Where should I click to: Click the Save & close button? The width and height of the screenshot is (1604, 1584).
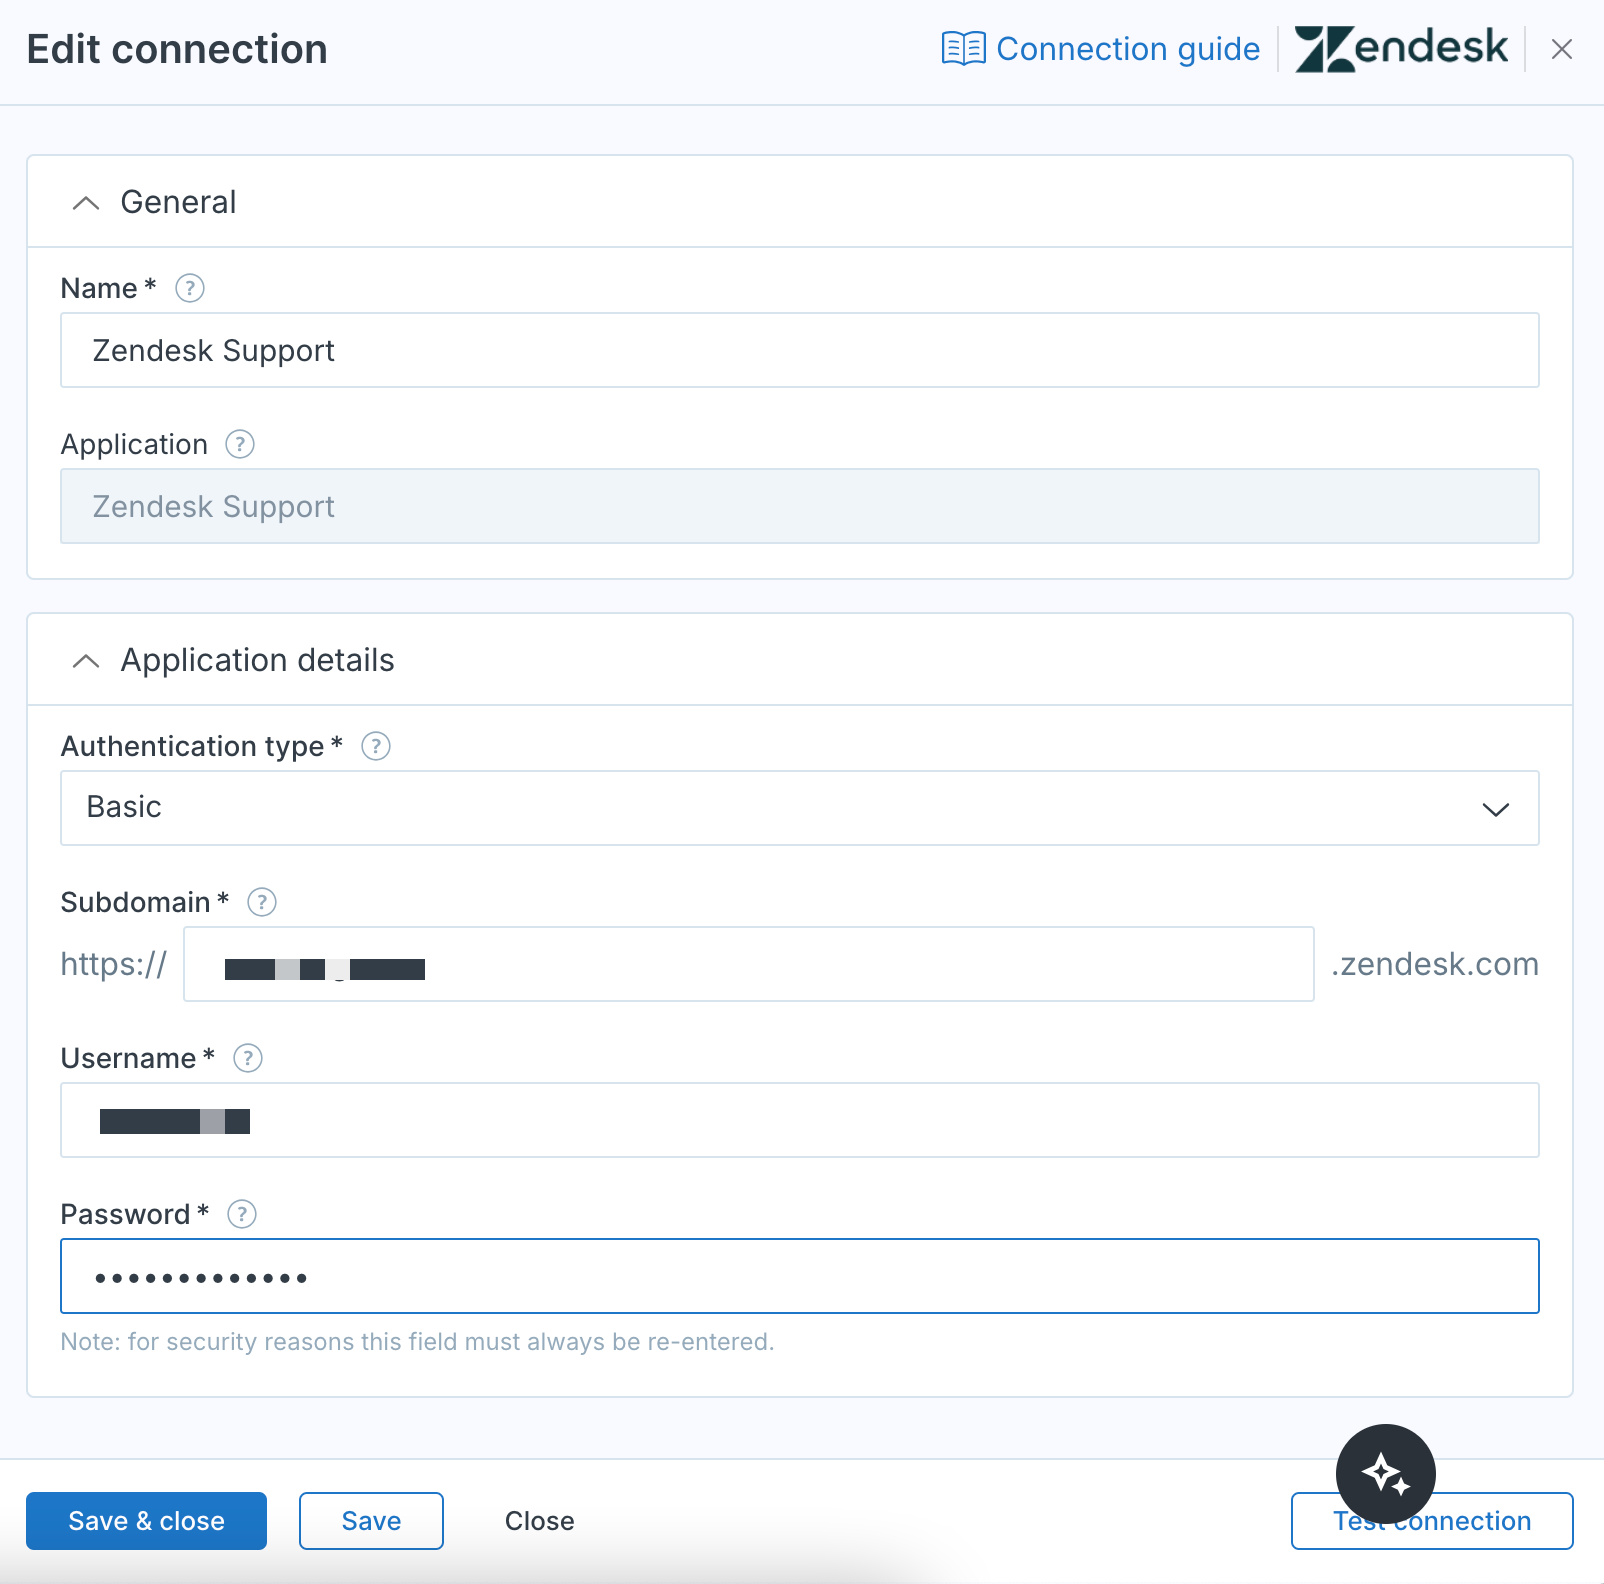[x=146, y=1521]
